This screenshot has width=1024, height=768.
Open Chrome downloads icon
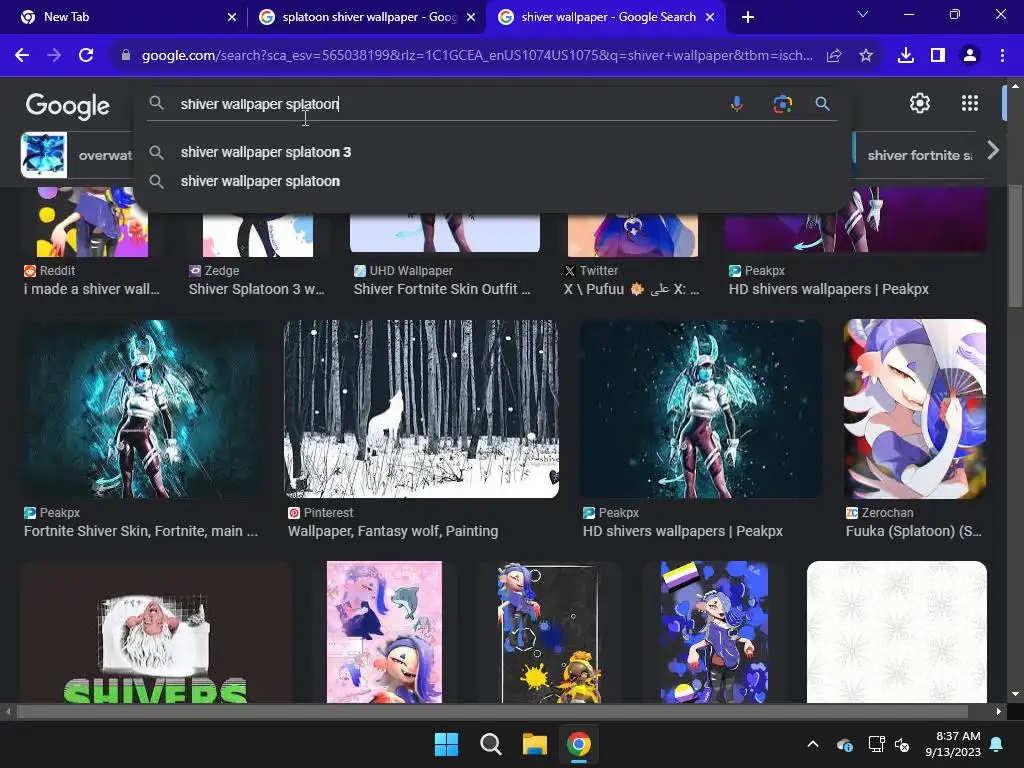click(x=906, y=56)
